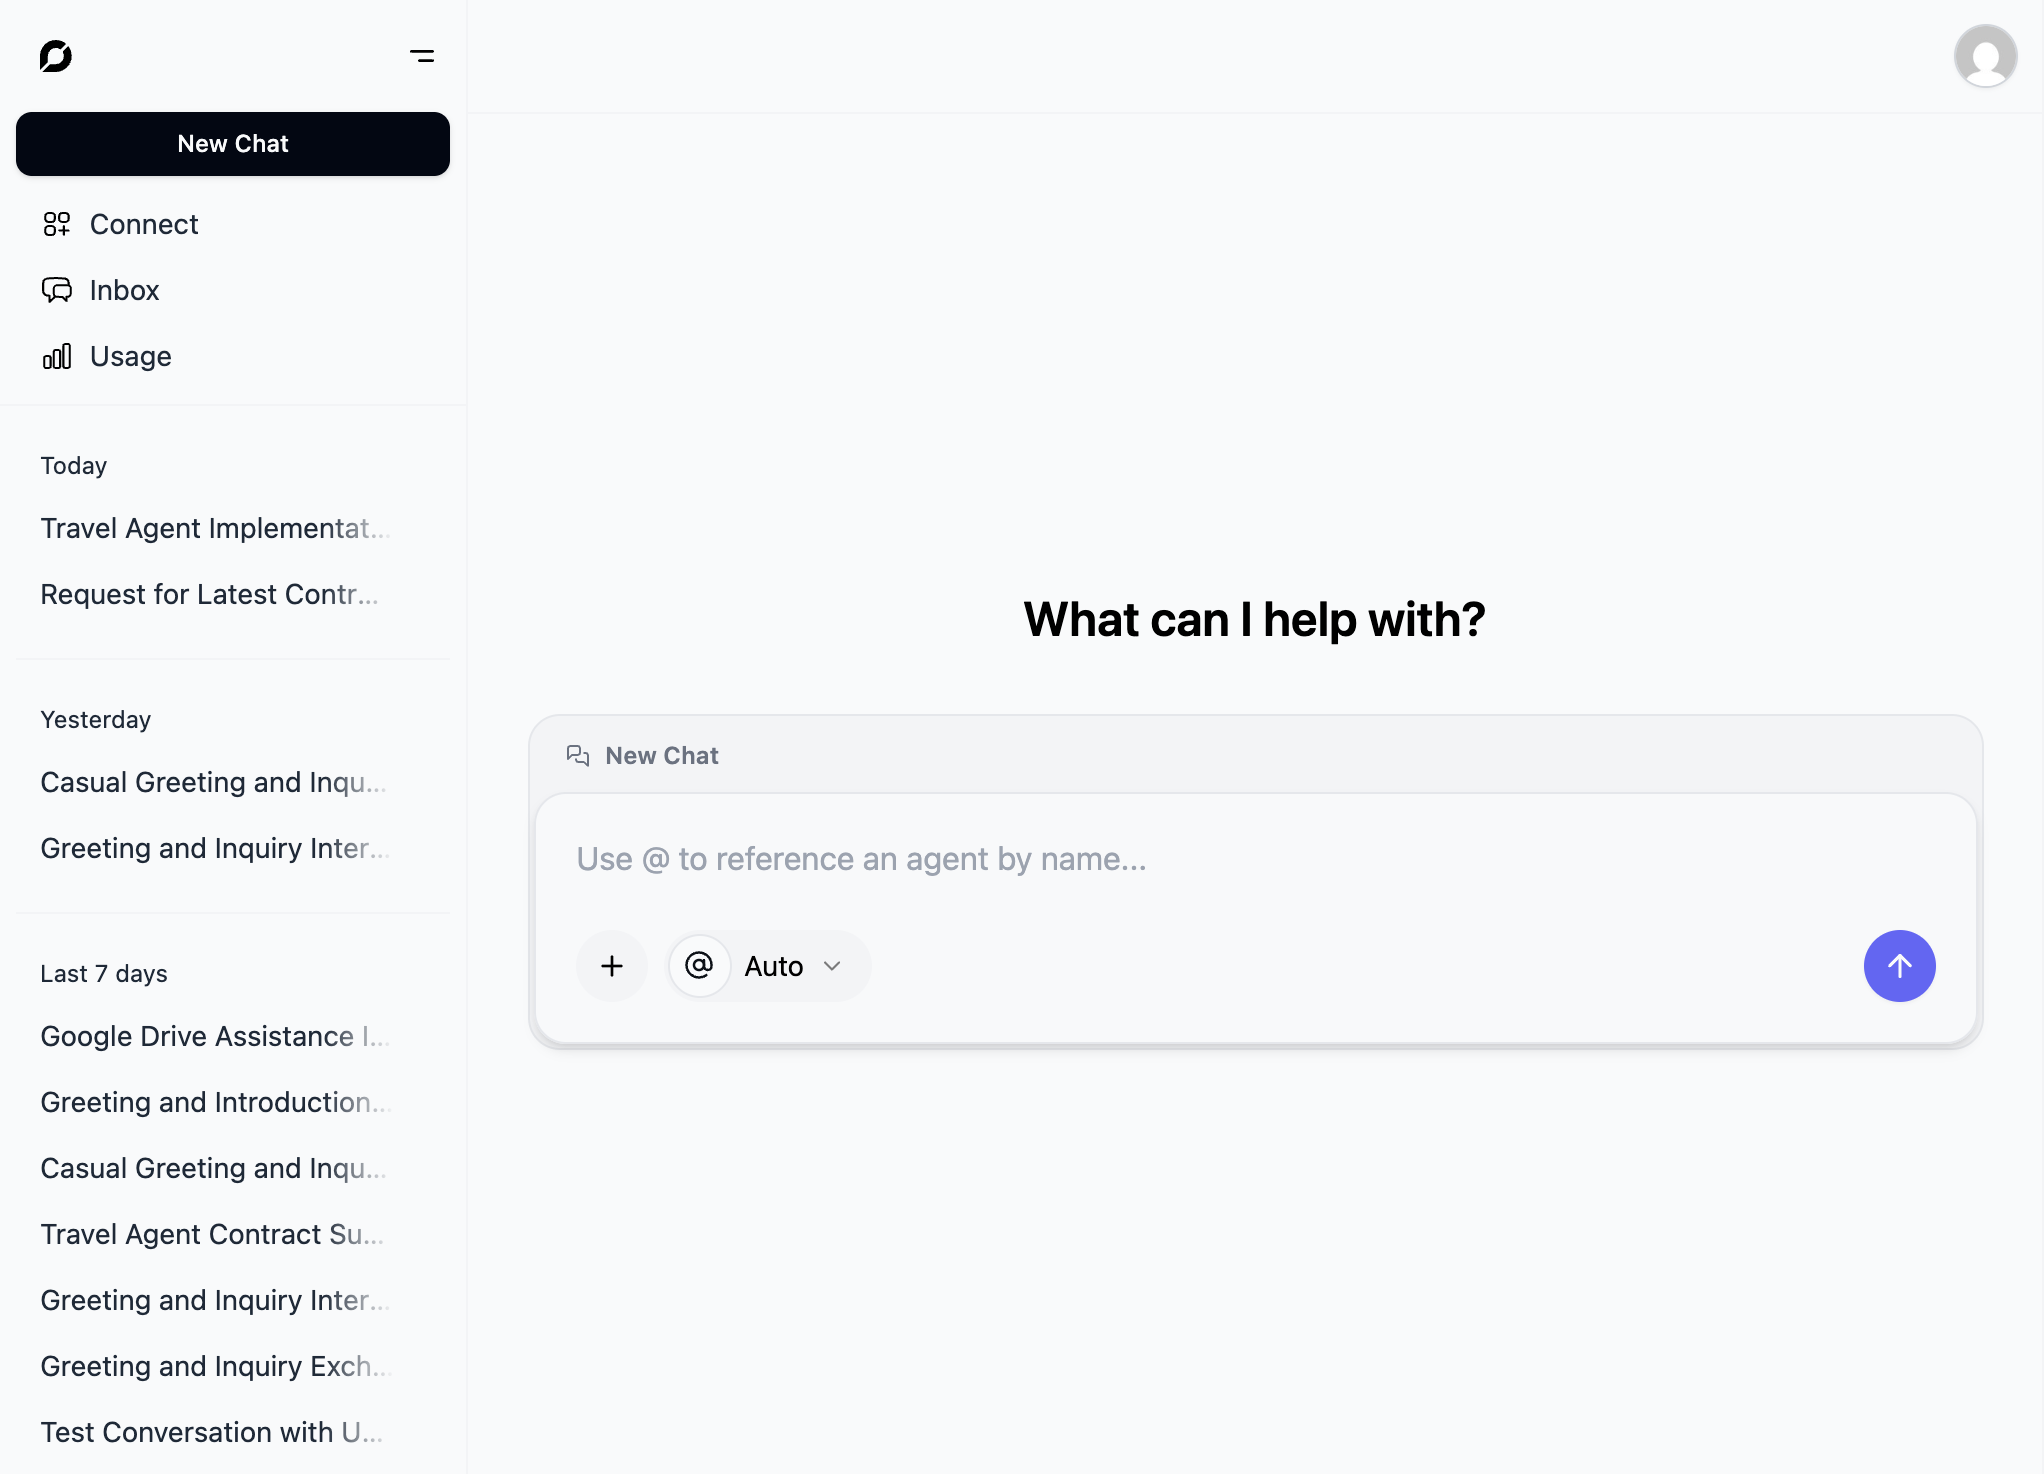Click the @ mention icon next to Auto

point(698,966)
